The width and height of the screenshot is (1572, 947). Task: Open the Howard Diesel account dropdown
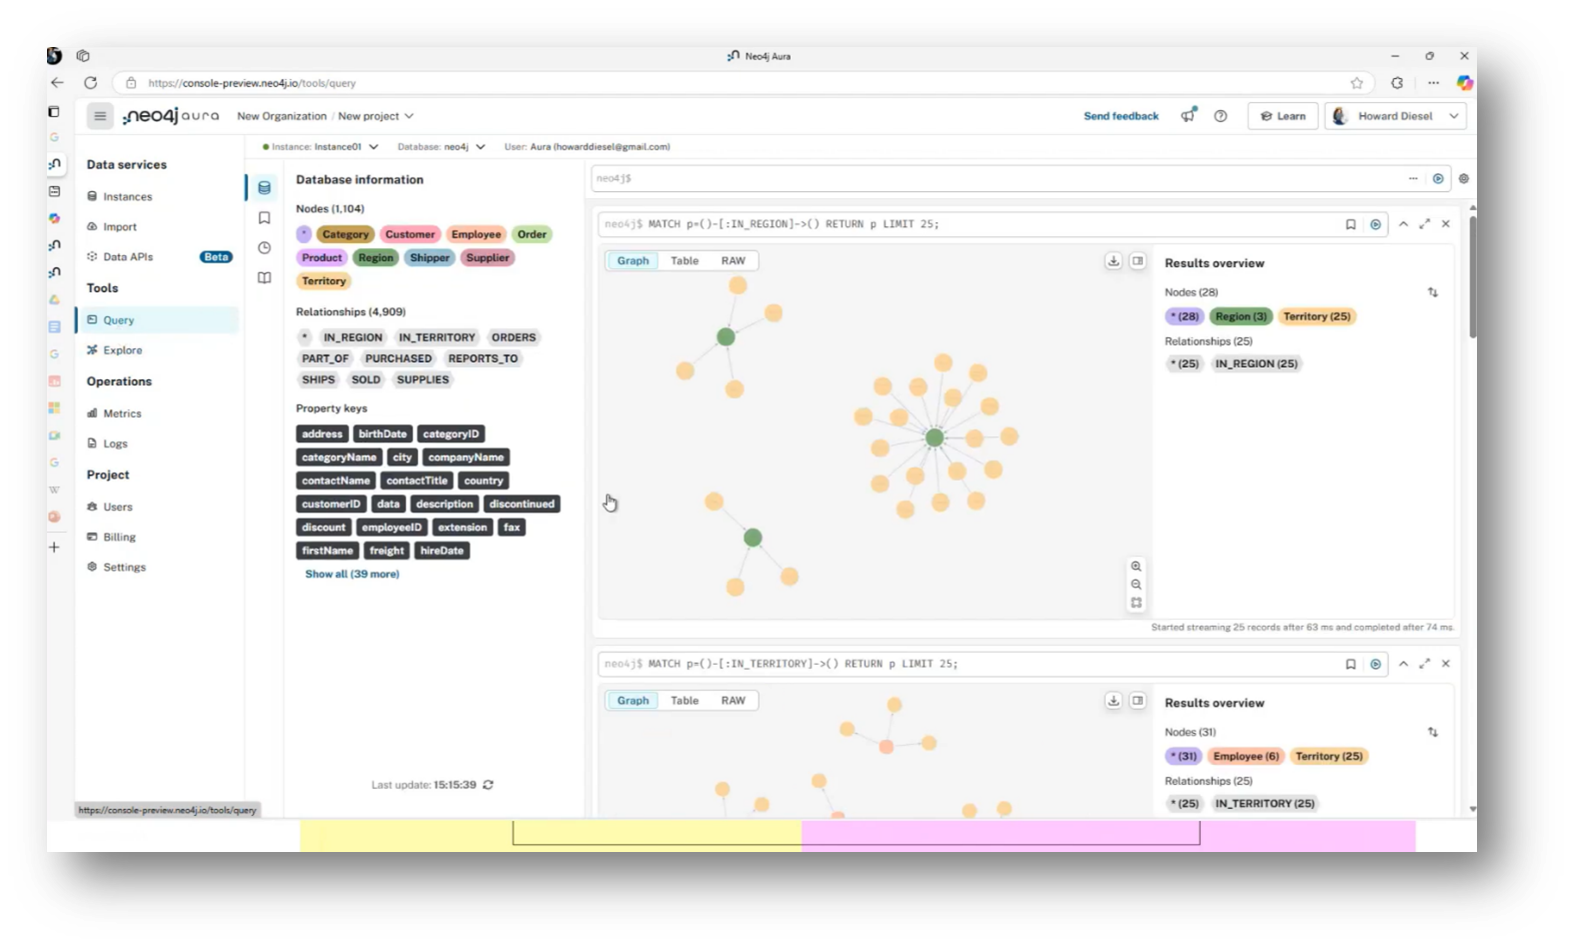[1396, 116]
